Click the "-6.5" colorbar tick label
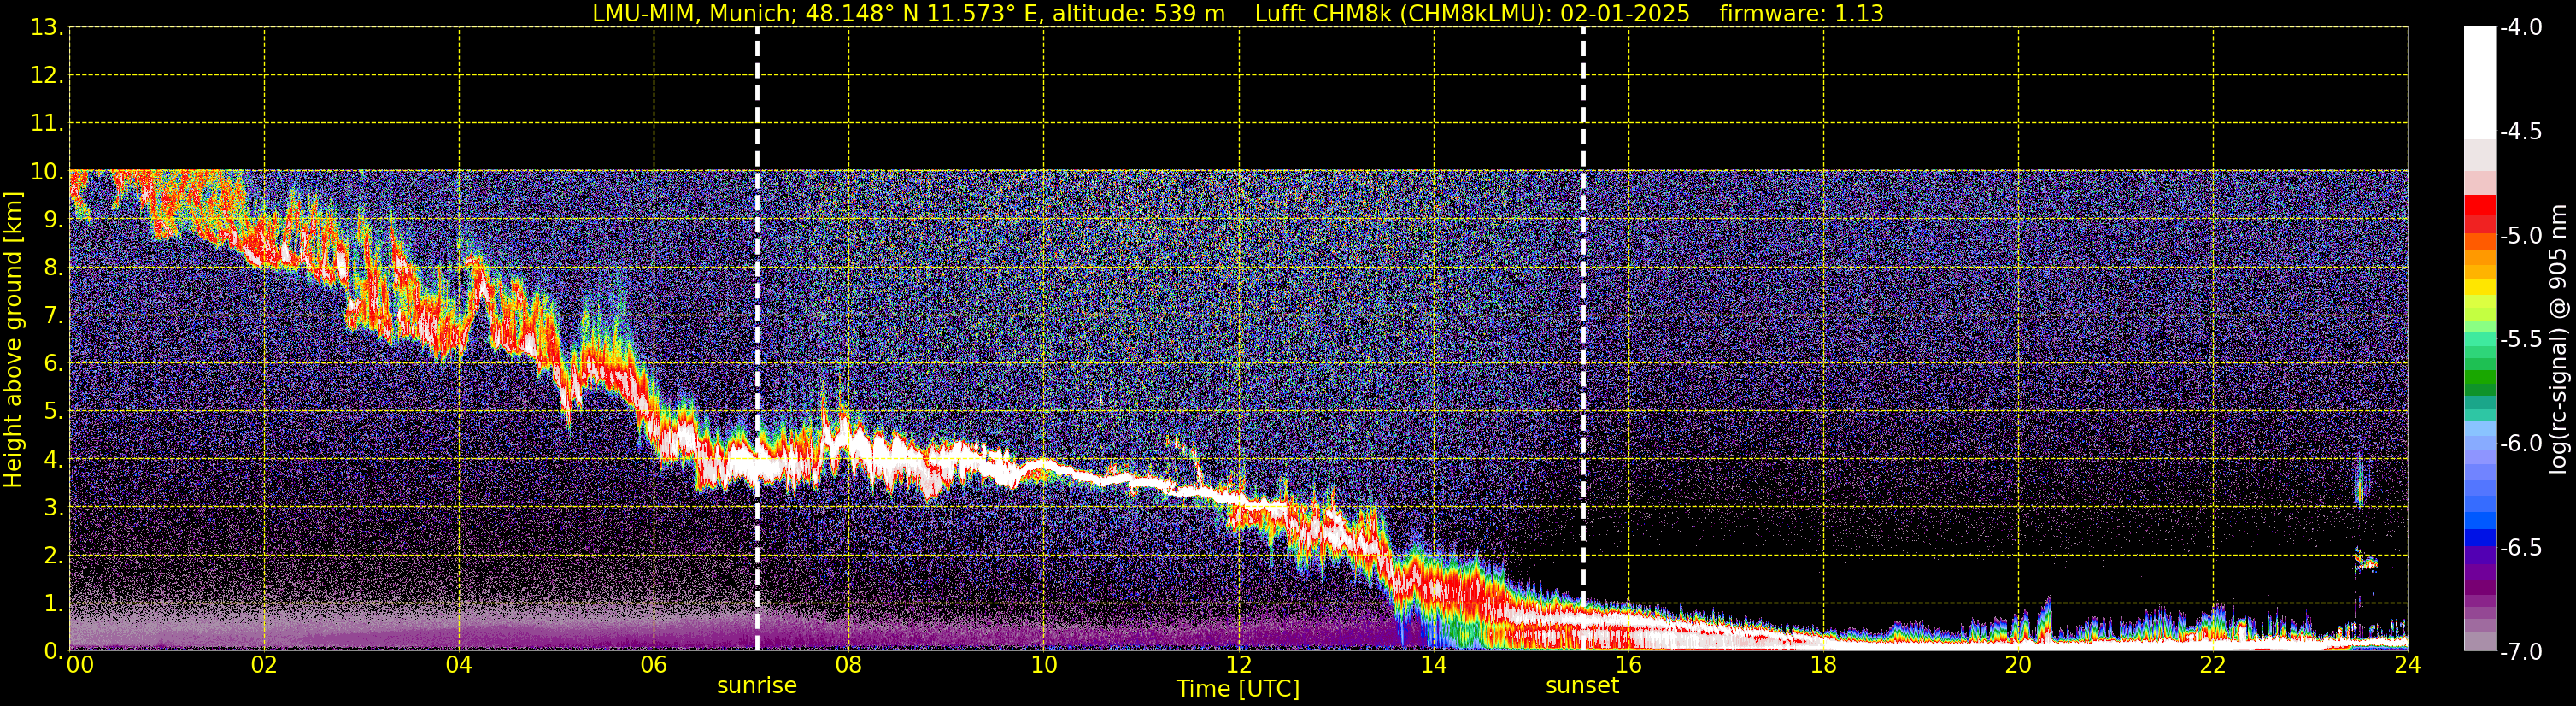 2520,548
